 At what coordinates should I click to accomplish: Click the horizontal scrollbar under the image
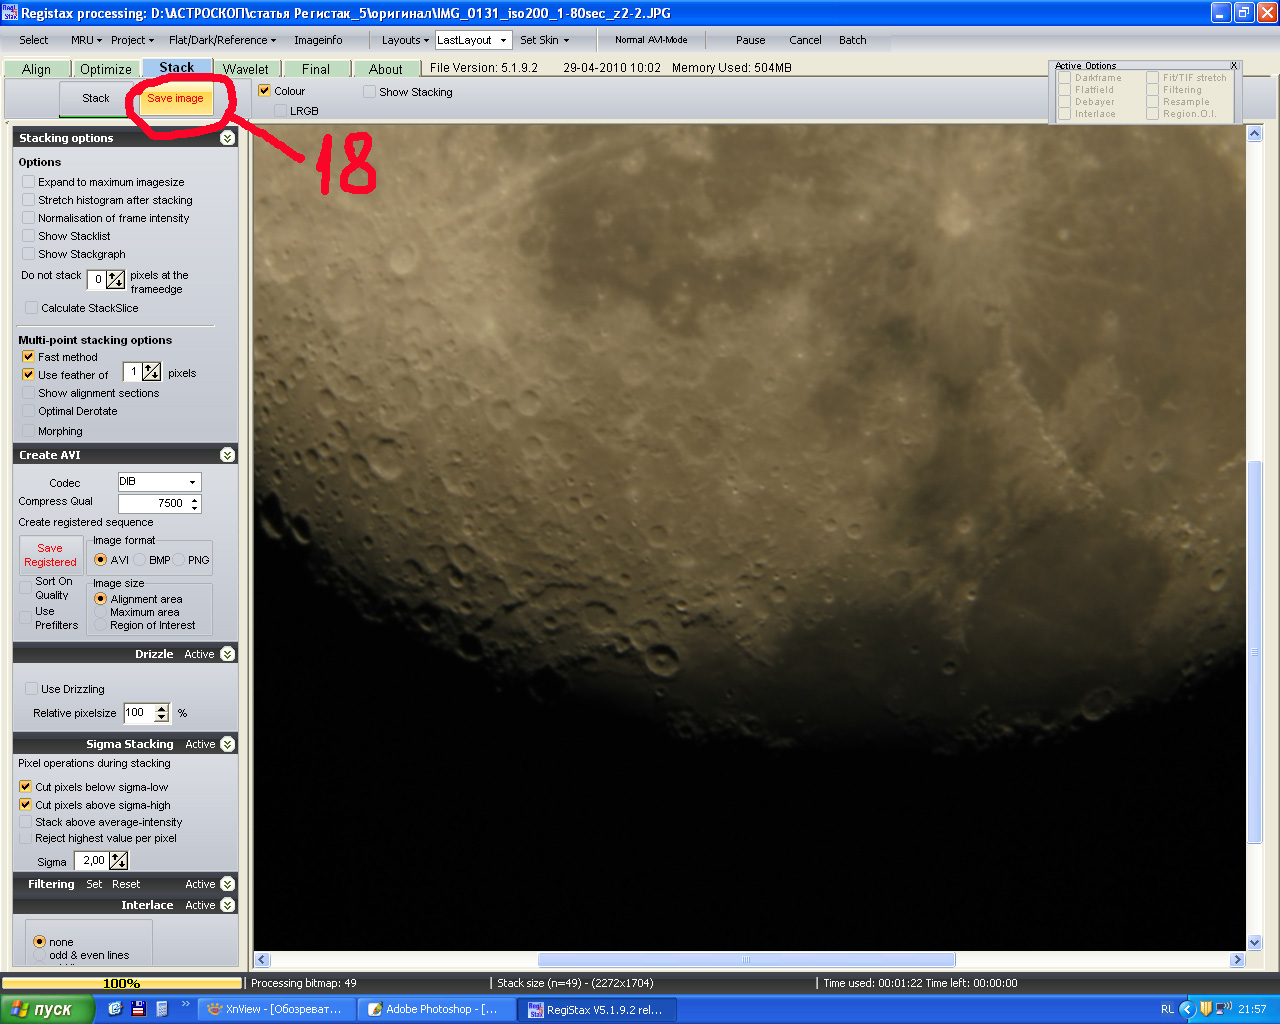(x=745, y=960)
